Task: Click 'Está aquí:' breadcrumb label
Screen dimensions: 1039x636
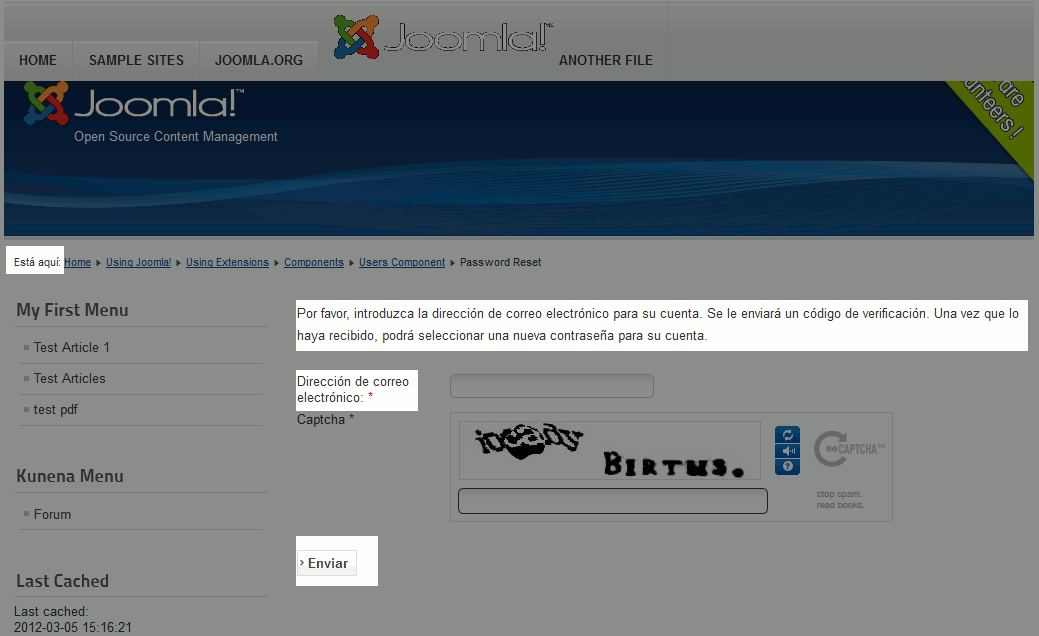Action: coord(36,262)
